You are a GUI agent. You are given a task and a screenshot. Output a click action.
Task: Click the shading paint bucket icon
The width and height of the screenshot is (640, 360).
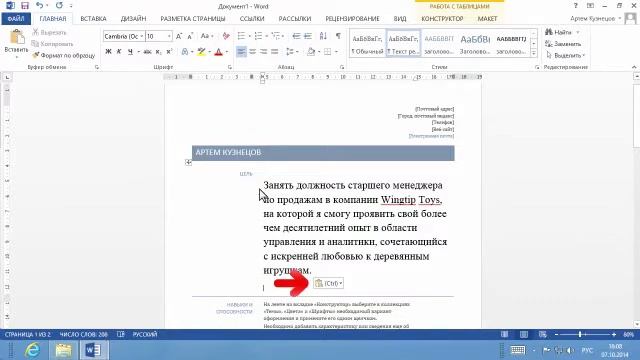[311, 52]
